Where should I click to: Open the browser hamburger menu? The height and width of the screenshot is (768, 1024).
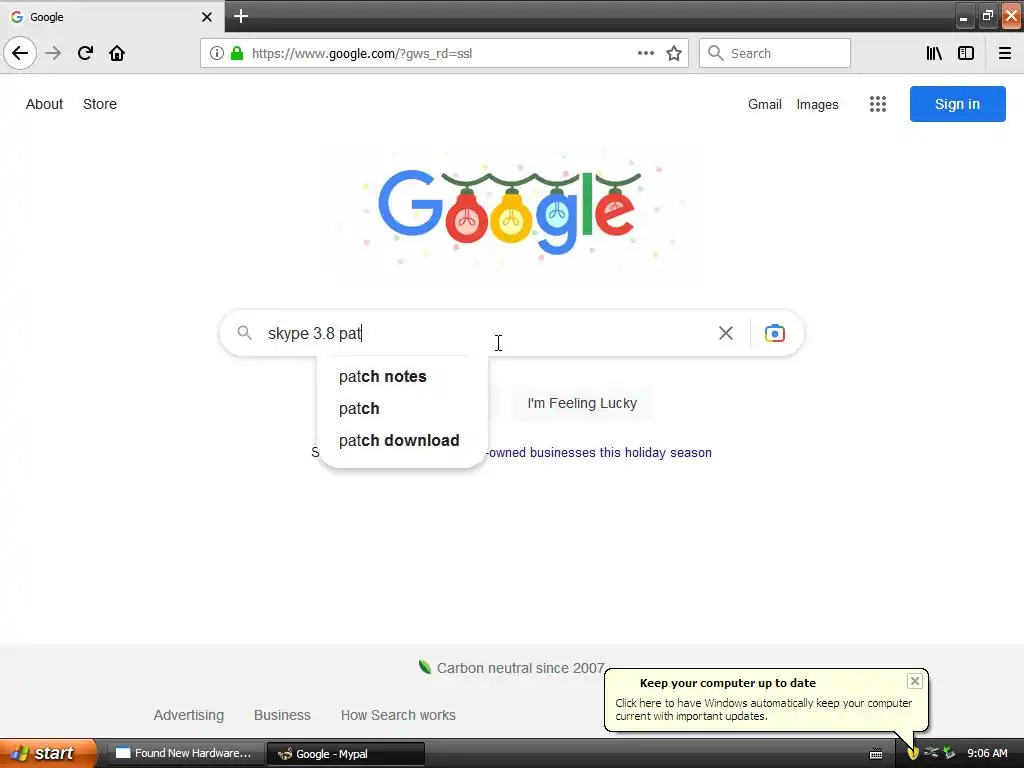point(1004,53)
